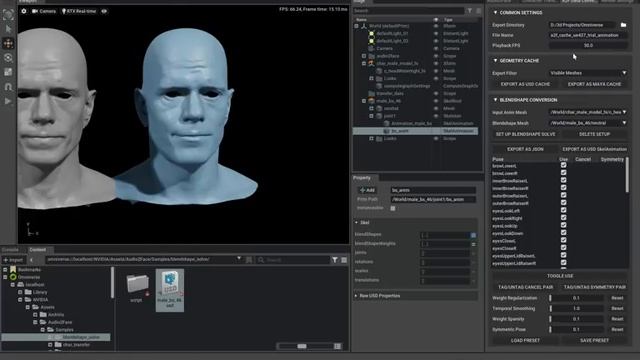The height and width of the screenshot is (360, 640).
Task: Toggle visibility of Camera prim
Action: click(x=436, y=49)
